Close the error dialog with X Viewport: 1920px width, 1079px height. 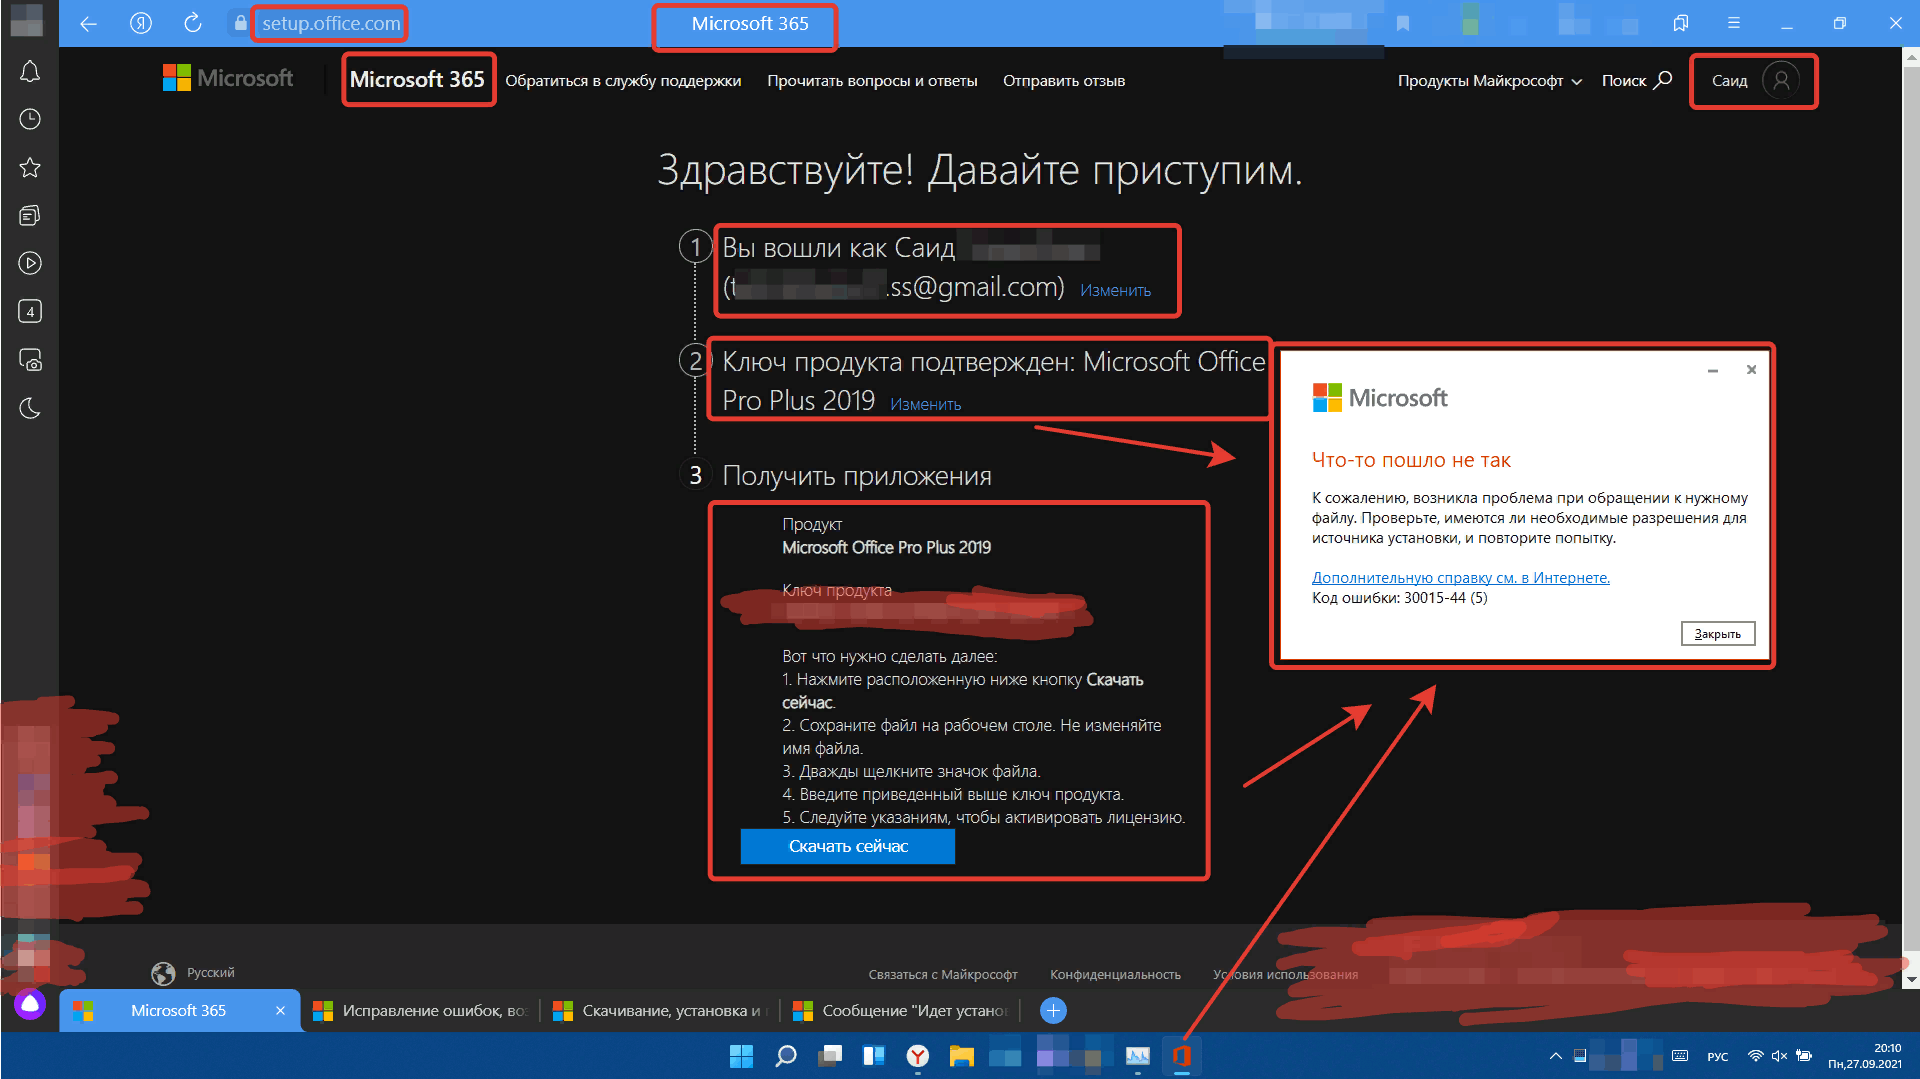coord(1751,370)
